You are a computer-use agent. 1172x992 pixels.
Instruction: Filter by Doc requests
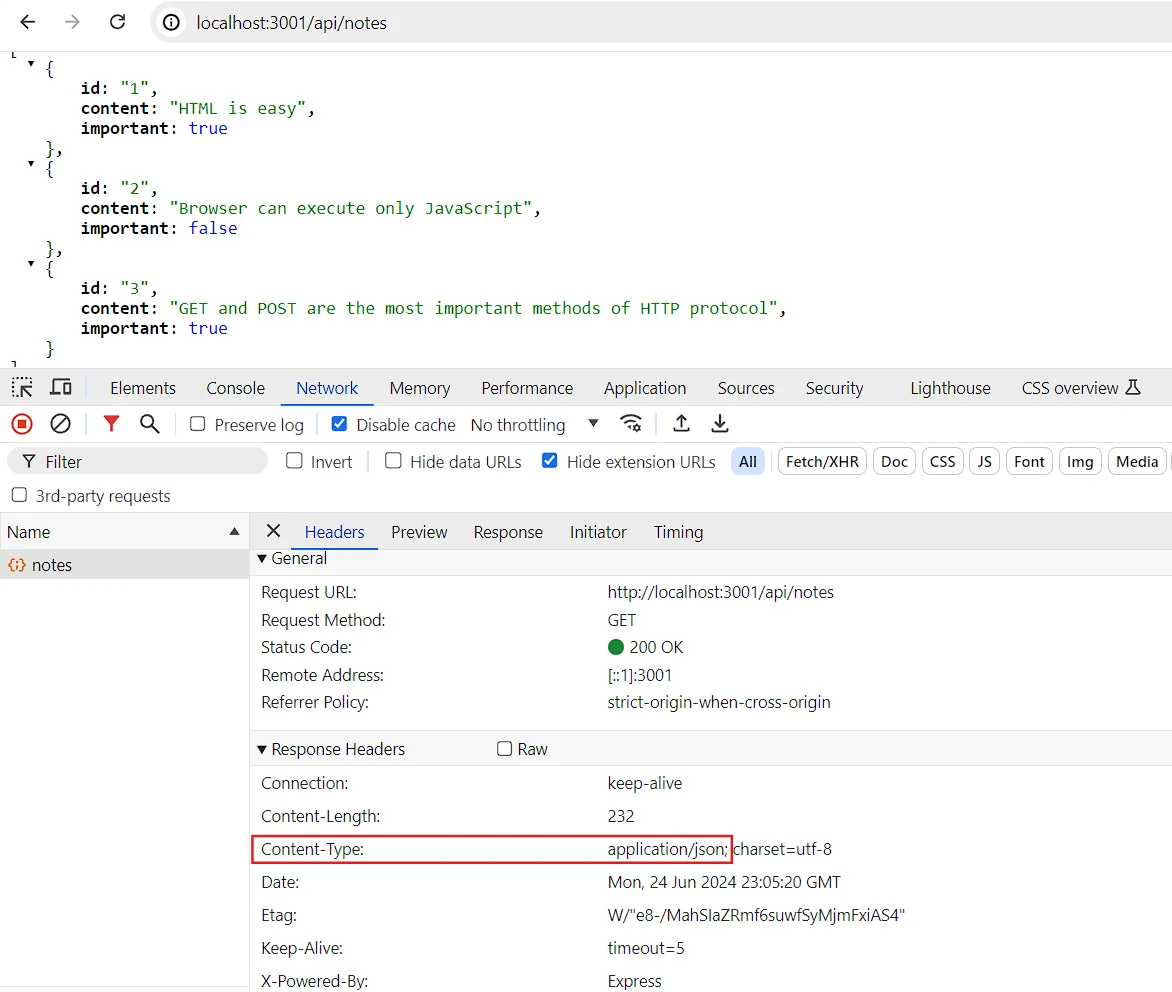pos(894,461)
